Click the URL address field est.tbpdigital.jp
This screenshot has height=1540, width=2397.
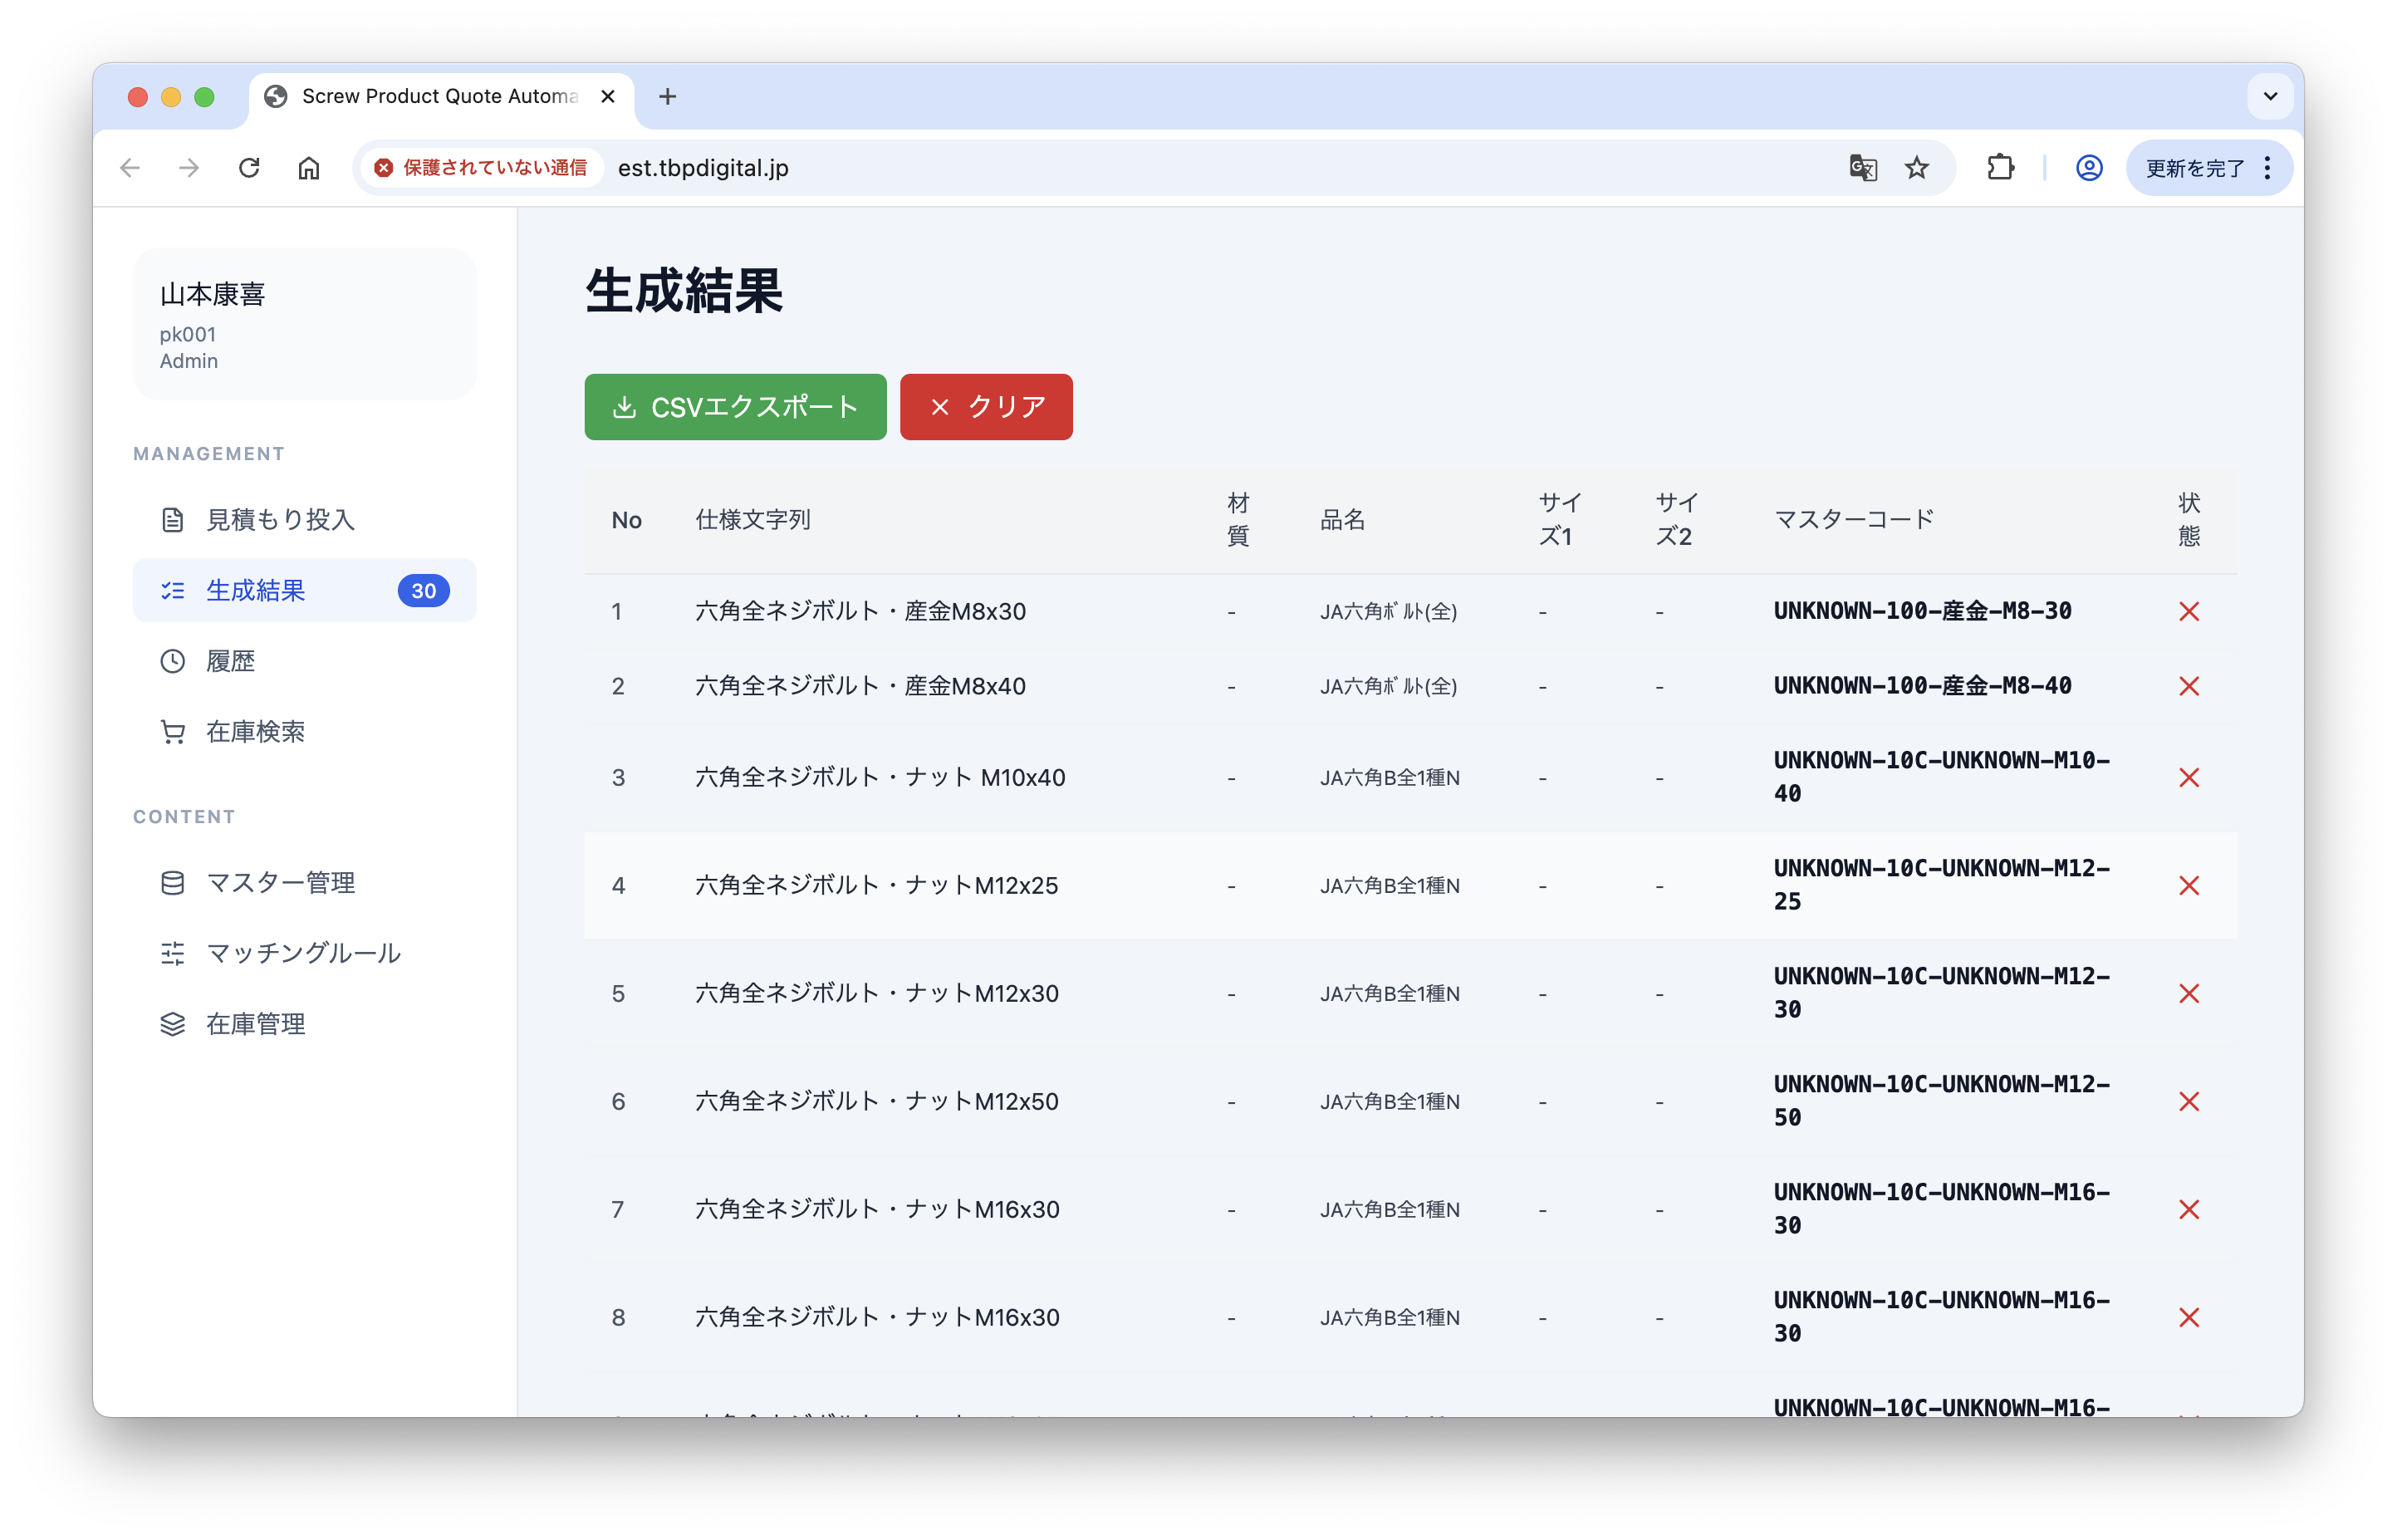[x=1100, y=168]
